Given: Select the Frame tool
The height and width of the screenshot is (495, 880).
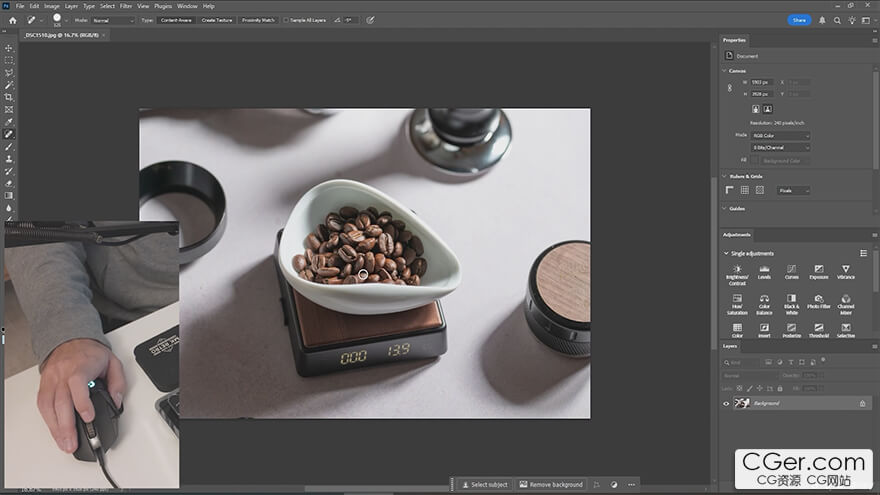Looking at the screenshot, I should tap(8, 109).
